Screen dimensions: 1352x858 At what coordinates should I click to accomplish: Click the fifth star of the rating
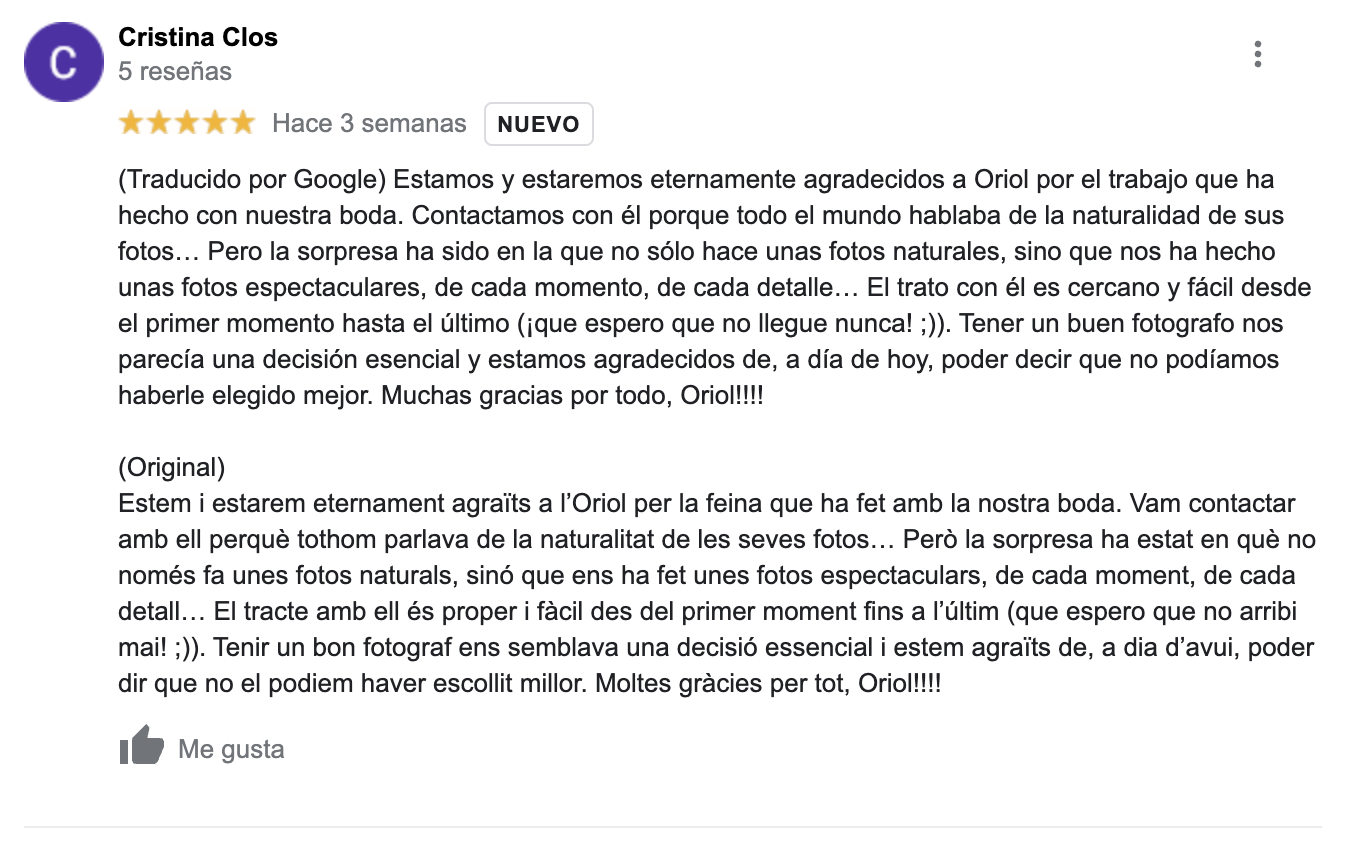243,124
